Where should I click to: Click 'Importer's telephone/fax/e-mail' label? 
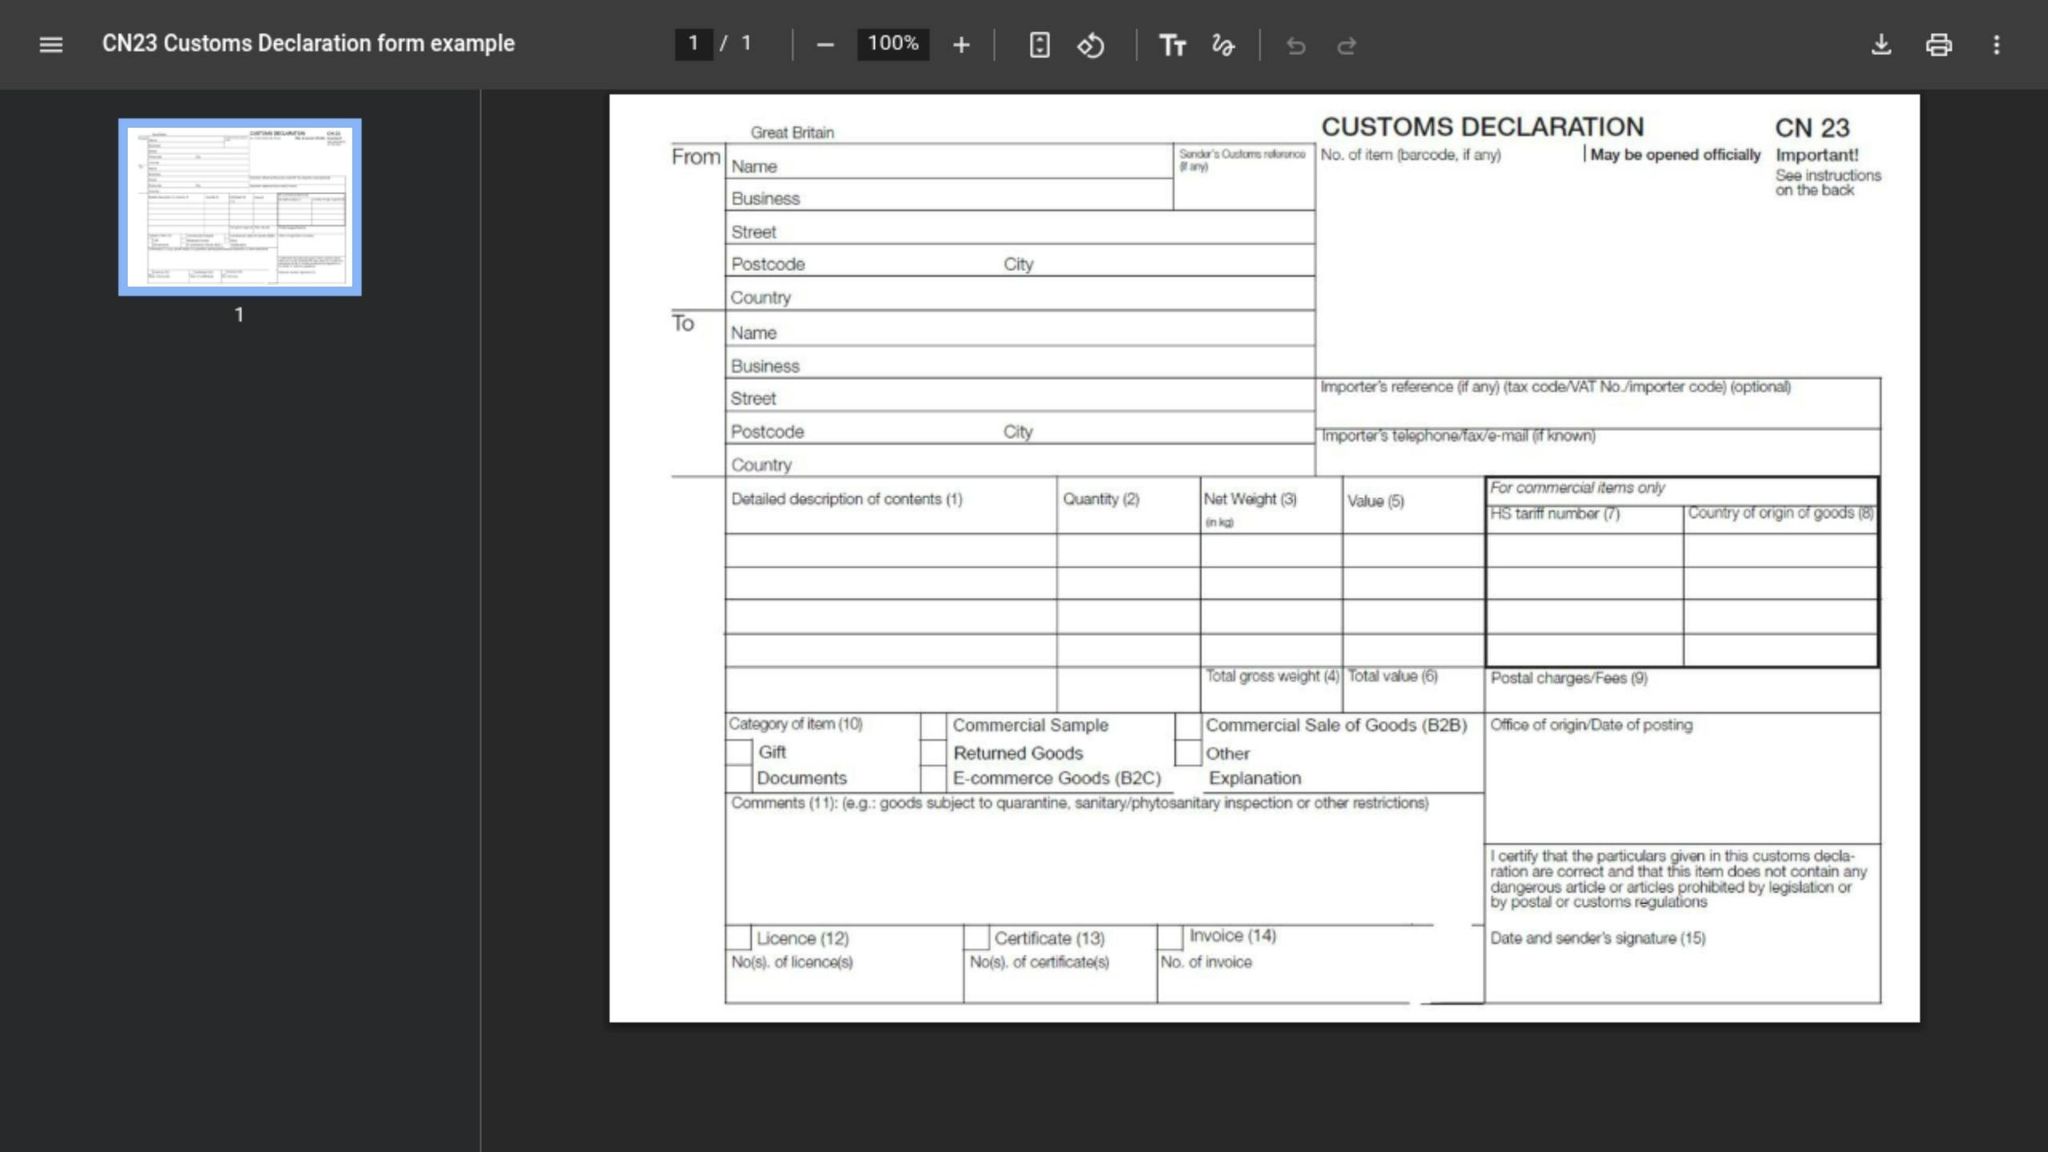coord(1458,436)
